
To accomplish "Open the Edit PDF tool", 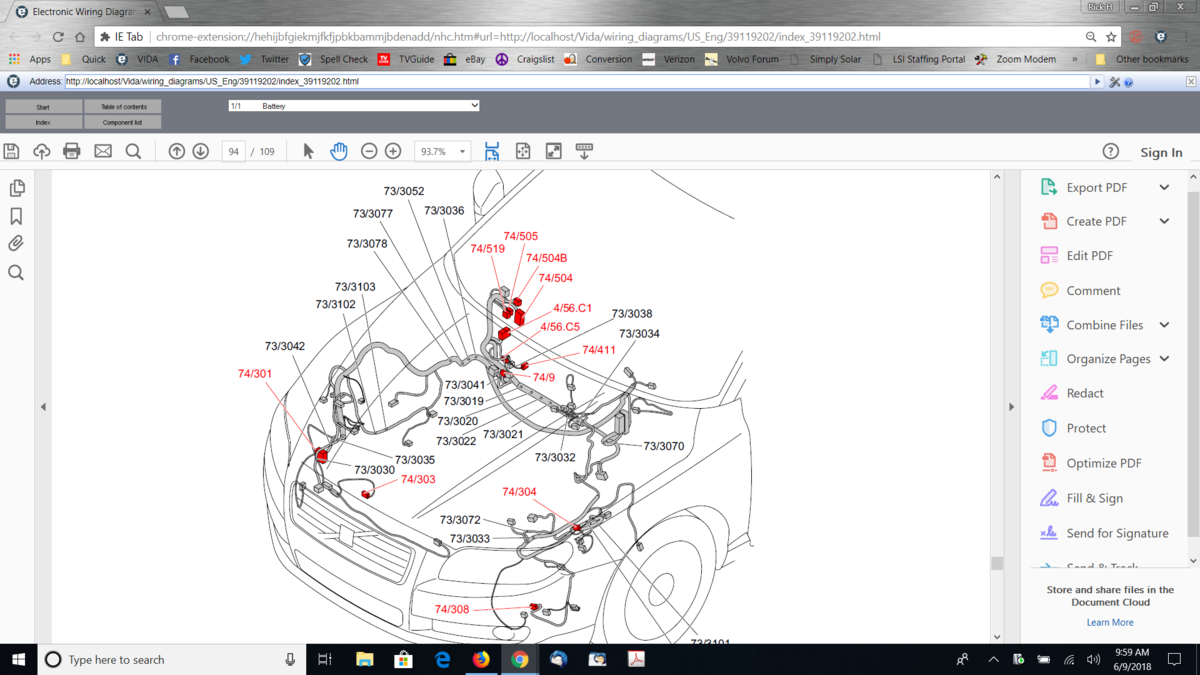I will (1089, 256).
